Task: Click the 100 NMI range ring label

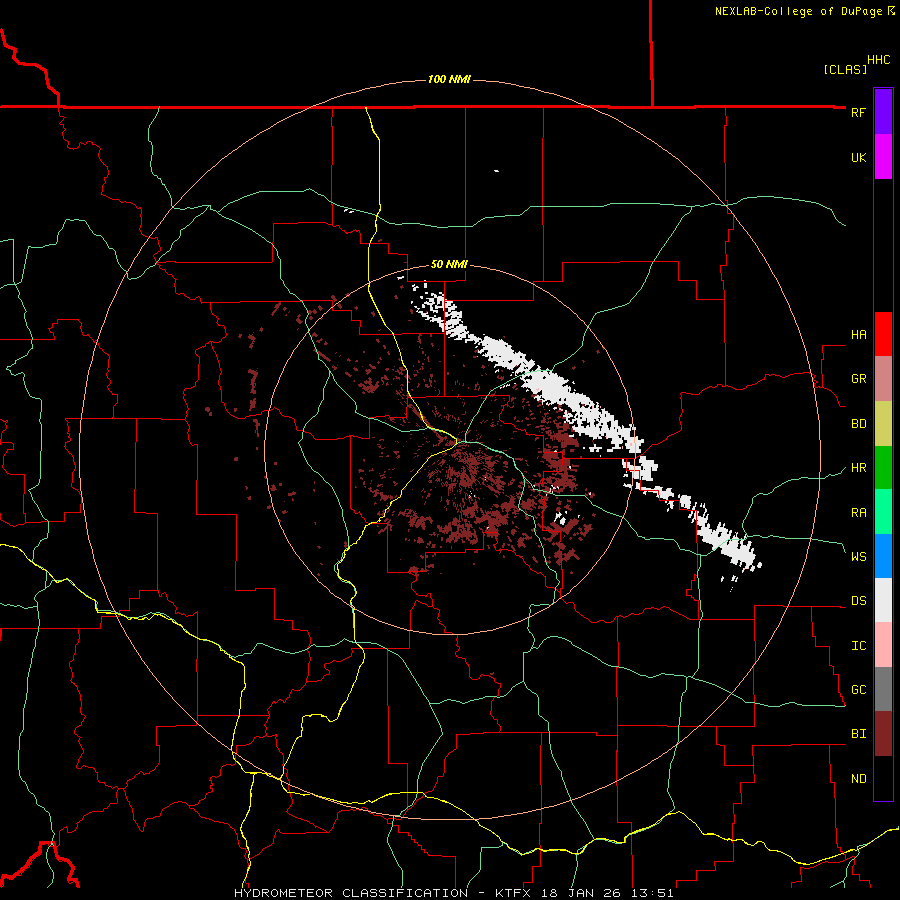Action: [x=449, y=79]
